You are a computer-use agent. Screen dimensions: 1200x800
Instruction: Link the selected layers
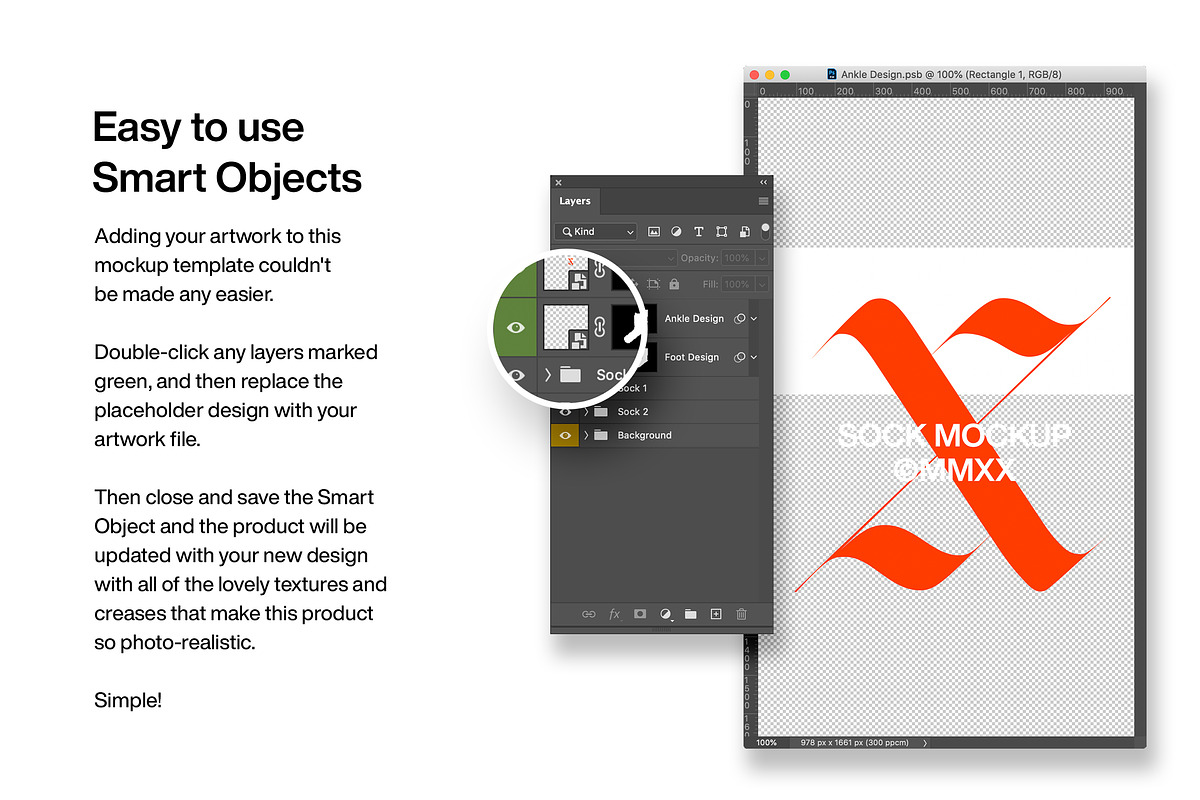589,614
